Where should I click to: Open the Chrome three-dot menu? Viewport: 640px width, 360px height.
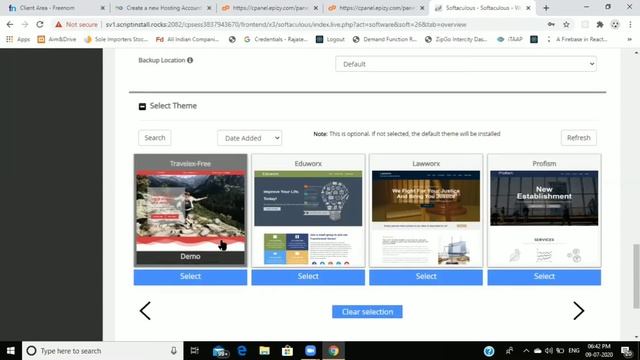click(x=630, y=24)
